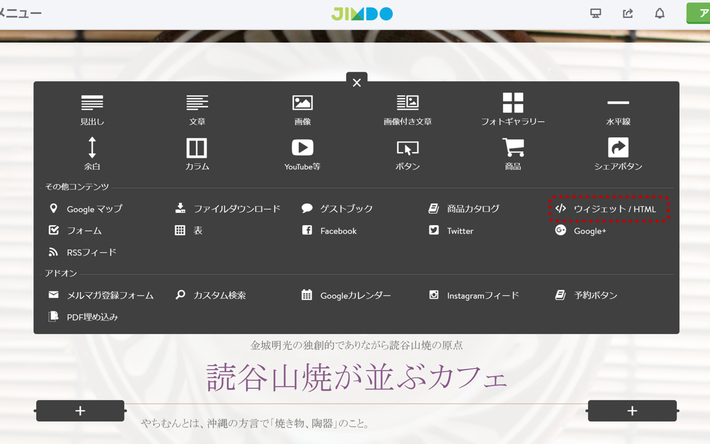This screenshot has width=710, height=444.
Task: Insert a 水平線 horizontal line
Action: (x=618, y=111)
